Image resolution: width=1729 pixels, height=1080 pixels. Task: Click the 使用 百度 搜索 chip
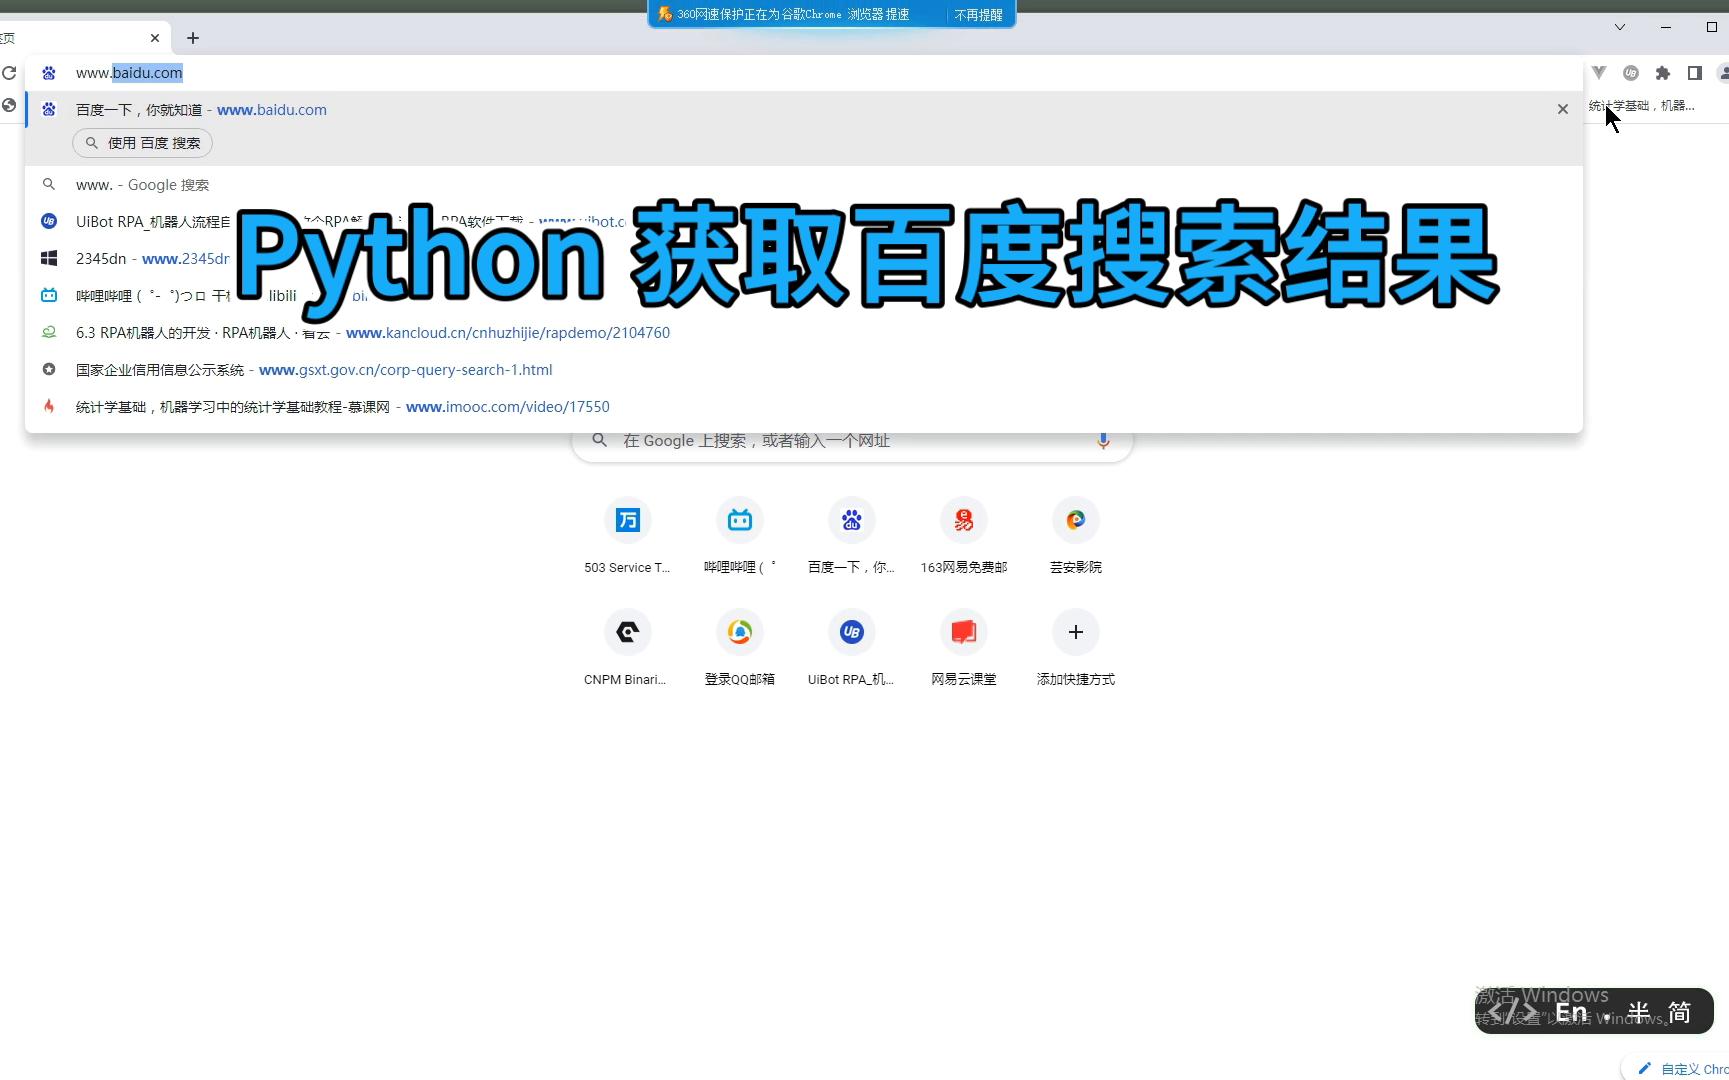pos(142,143)
